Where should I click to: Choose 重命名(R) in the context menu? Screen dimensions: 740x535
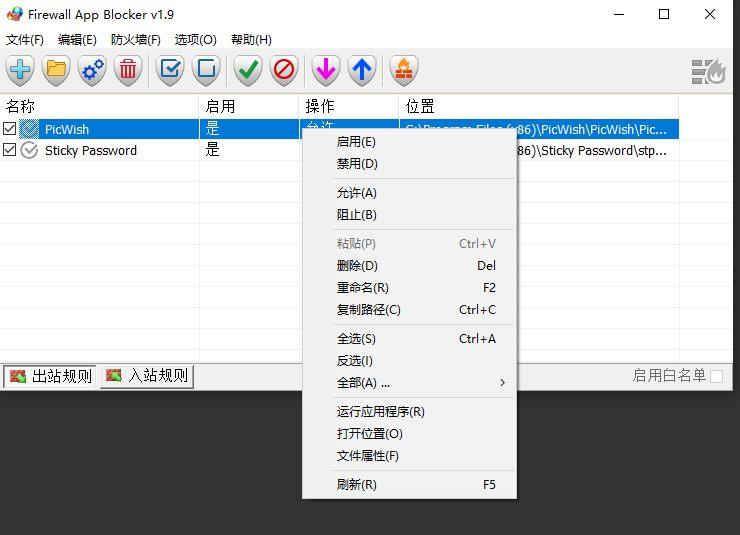[x=409, y=287]
